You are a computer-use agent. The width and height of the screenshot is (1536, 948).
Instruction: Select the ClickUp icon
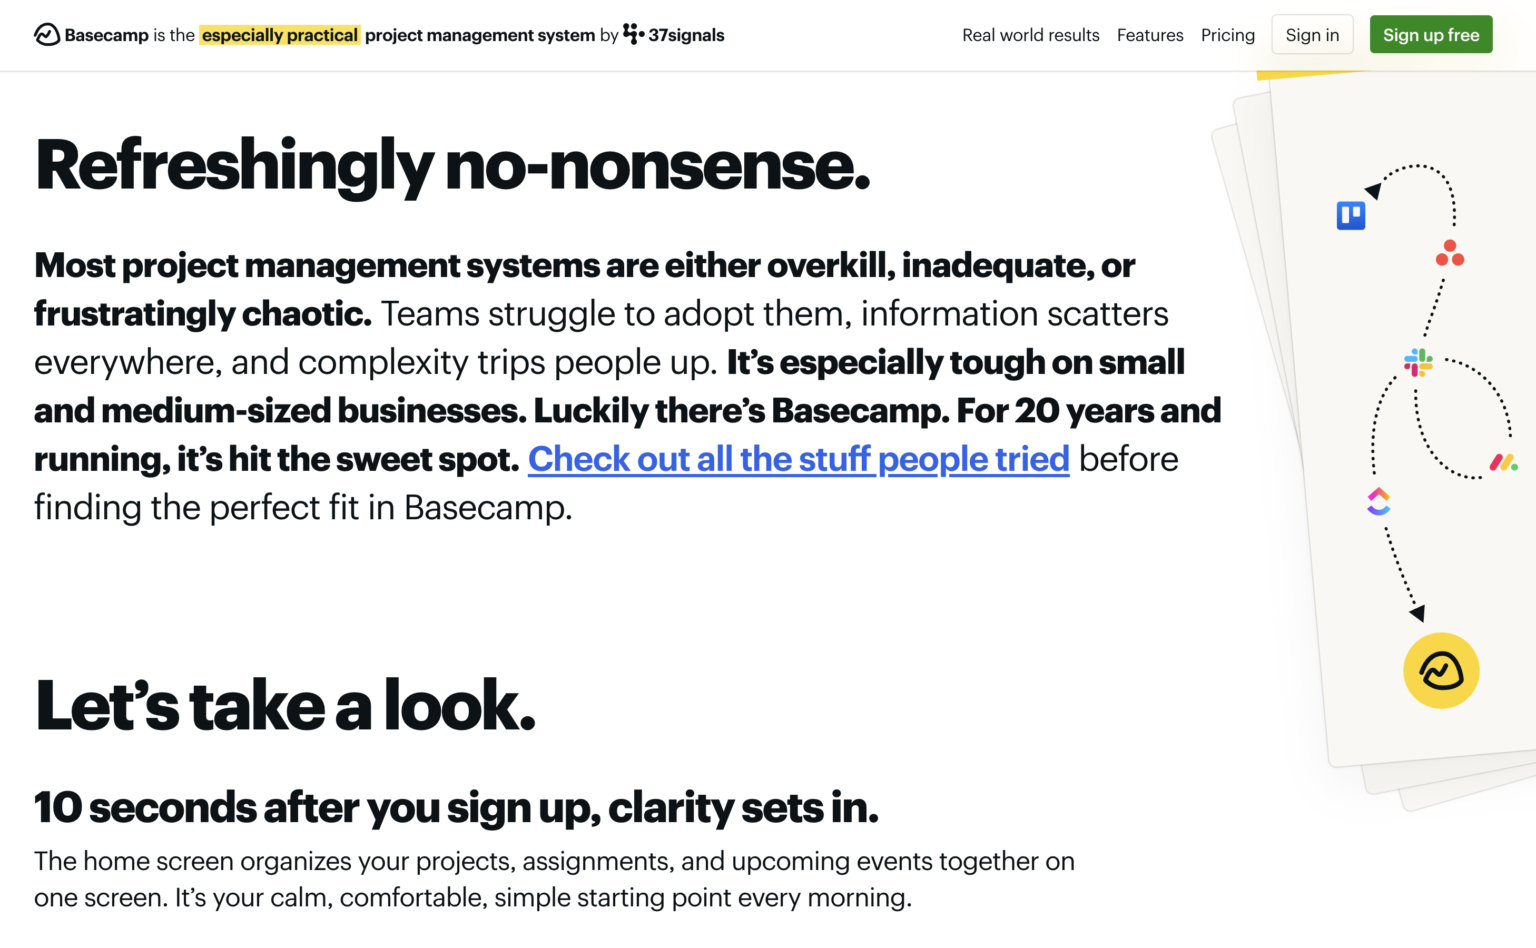tap(1379, 502)
